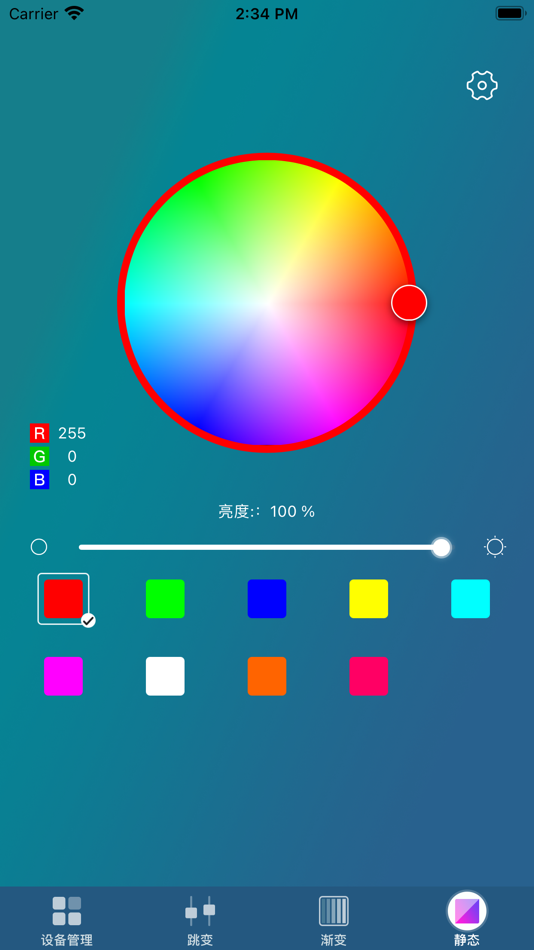
Task: Click the red R channel label
Action: [39, 433]
